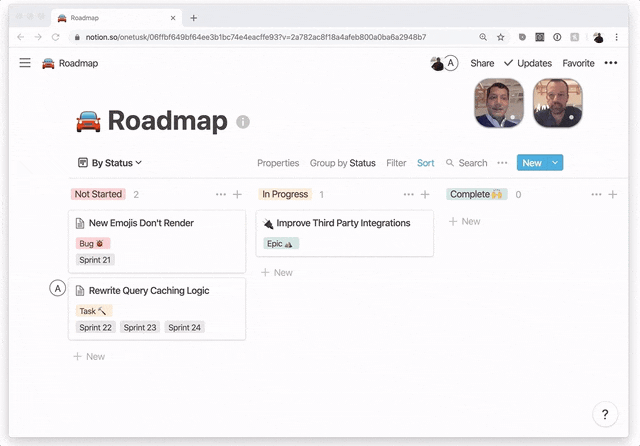The width and height of the screenshot is (640, 446).
Task: Click the Sprint 21 tag
Action: click(x=95, y=260)
